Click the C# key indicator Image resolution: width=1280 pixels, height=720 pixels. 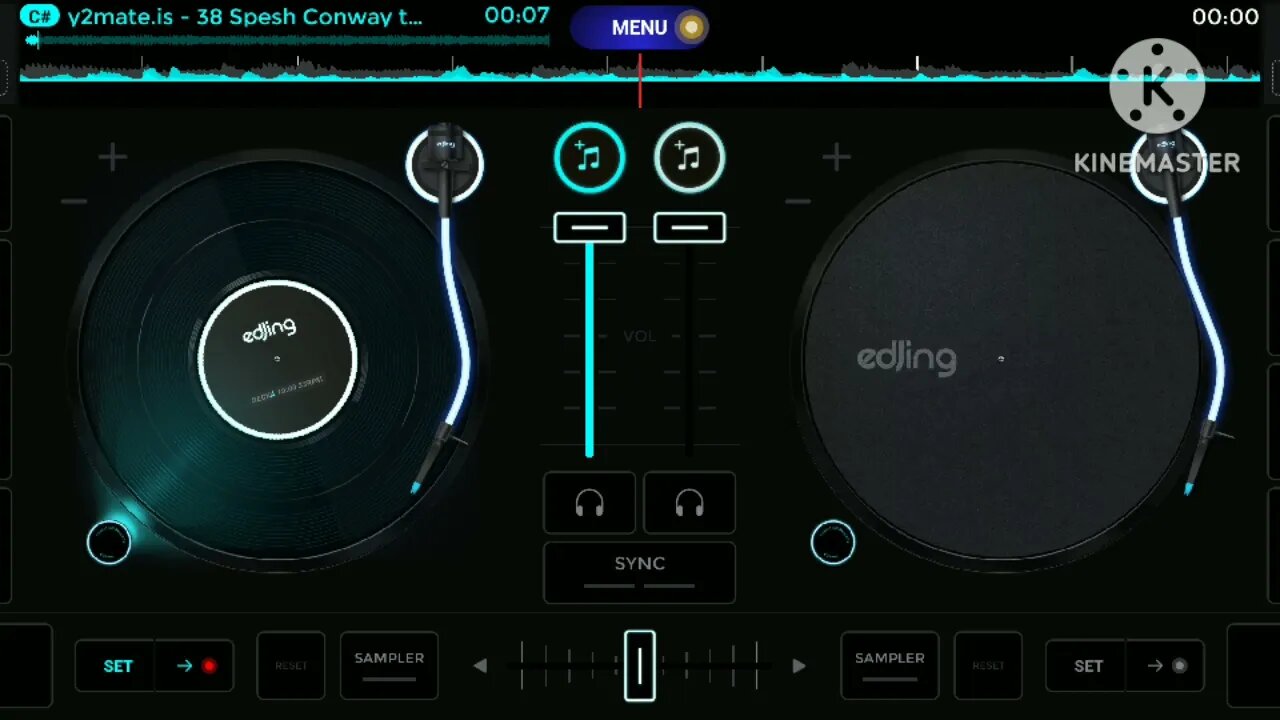[x=40, y=16]
